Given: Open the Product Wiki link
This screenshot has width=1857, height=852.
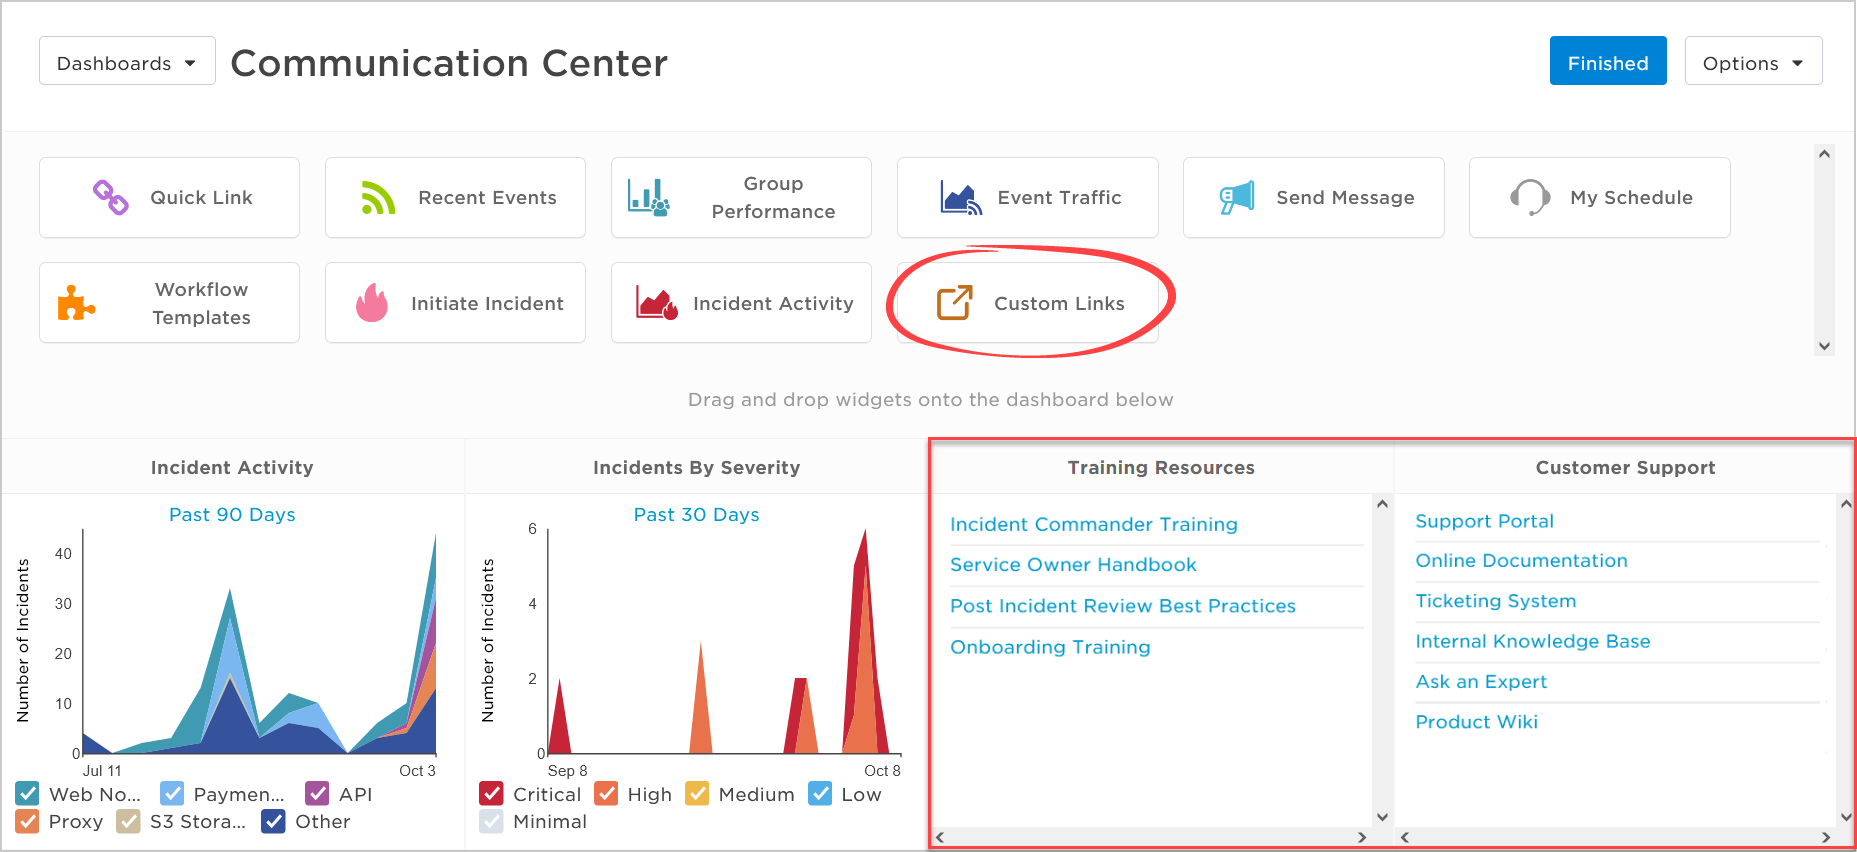Looking at the screenshot, I should [1476, 722].
